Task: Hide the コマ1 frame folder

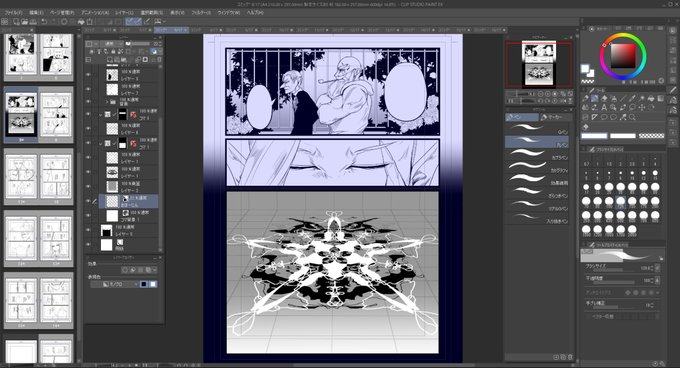Action: [88, 143]
